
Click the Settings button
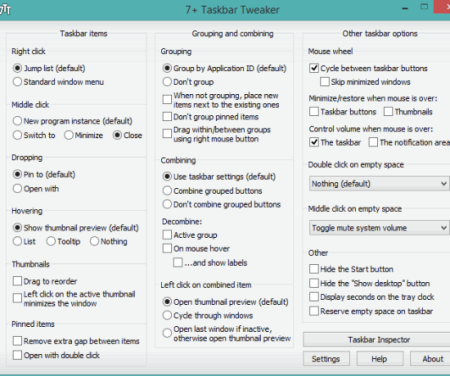point(326,359)
